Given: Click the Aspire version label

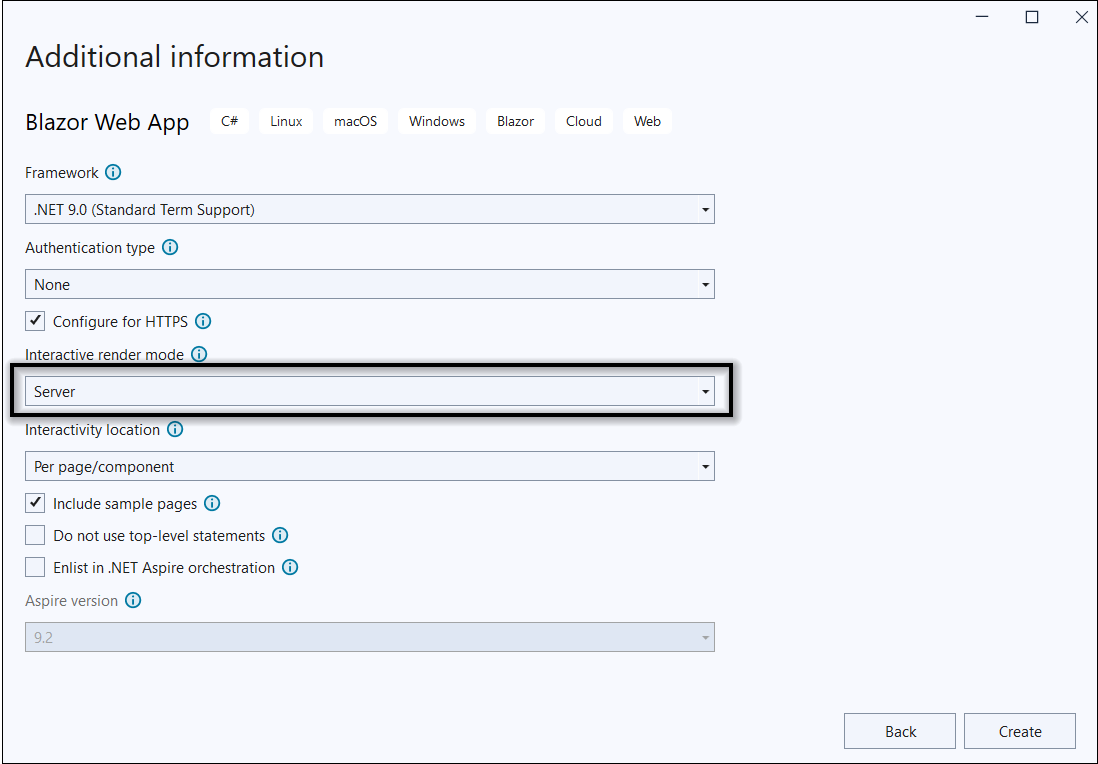Looking at the screenshot, I should pyautogui.click(x=71, y=601).
